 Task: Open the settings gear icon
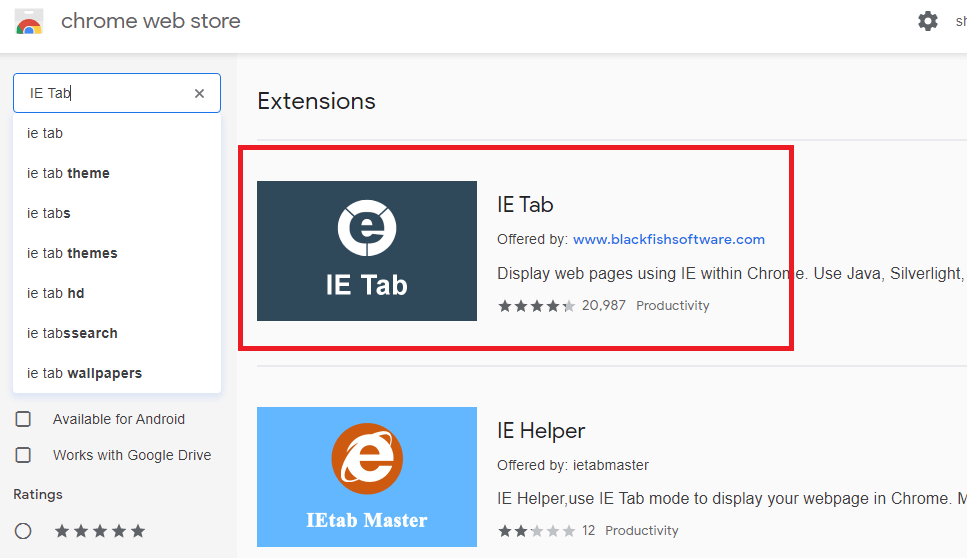coord(928,21)
